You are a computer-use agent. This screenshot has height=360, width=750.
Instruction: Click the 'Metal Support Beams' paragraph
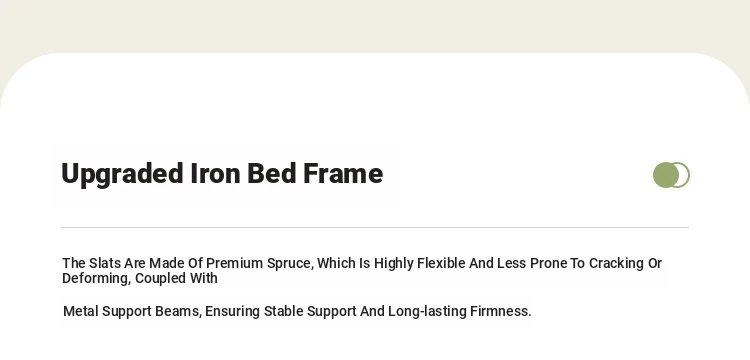297,311
